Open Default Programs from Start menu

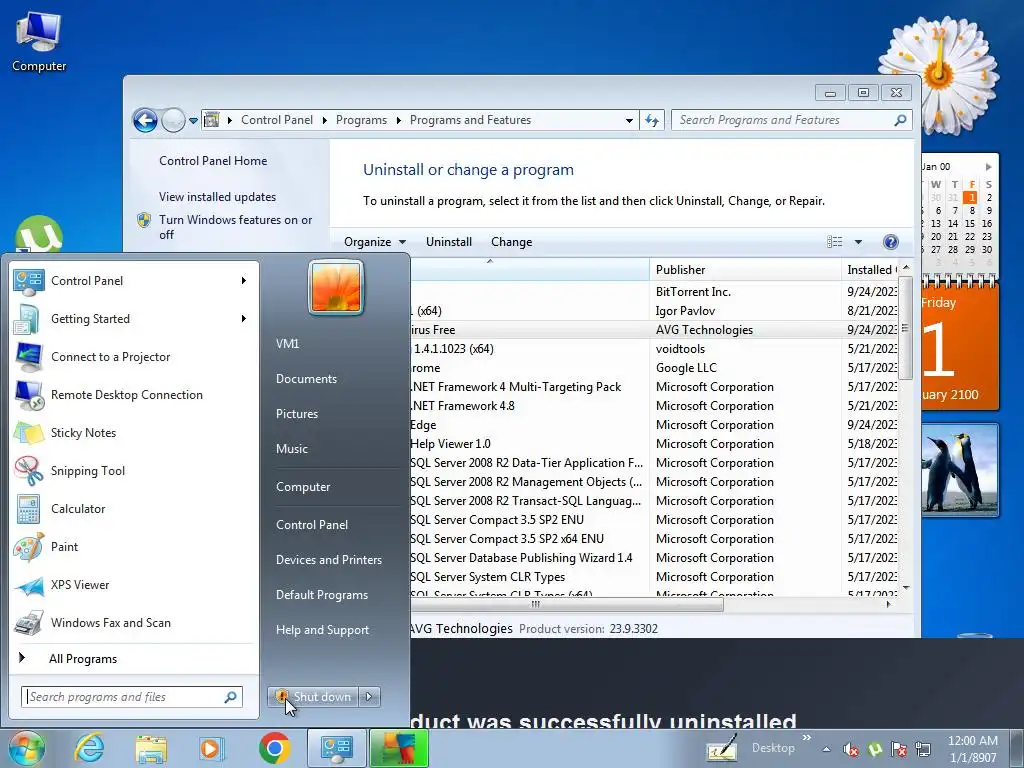[x=321, y=595]
